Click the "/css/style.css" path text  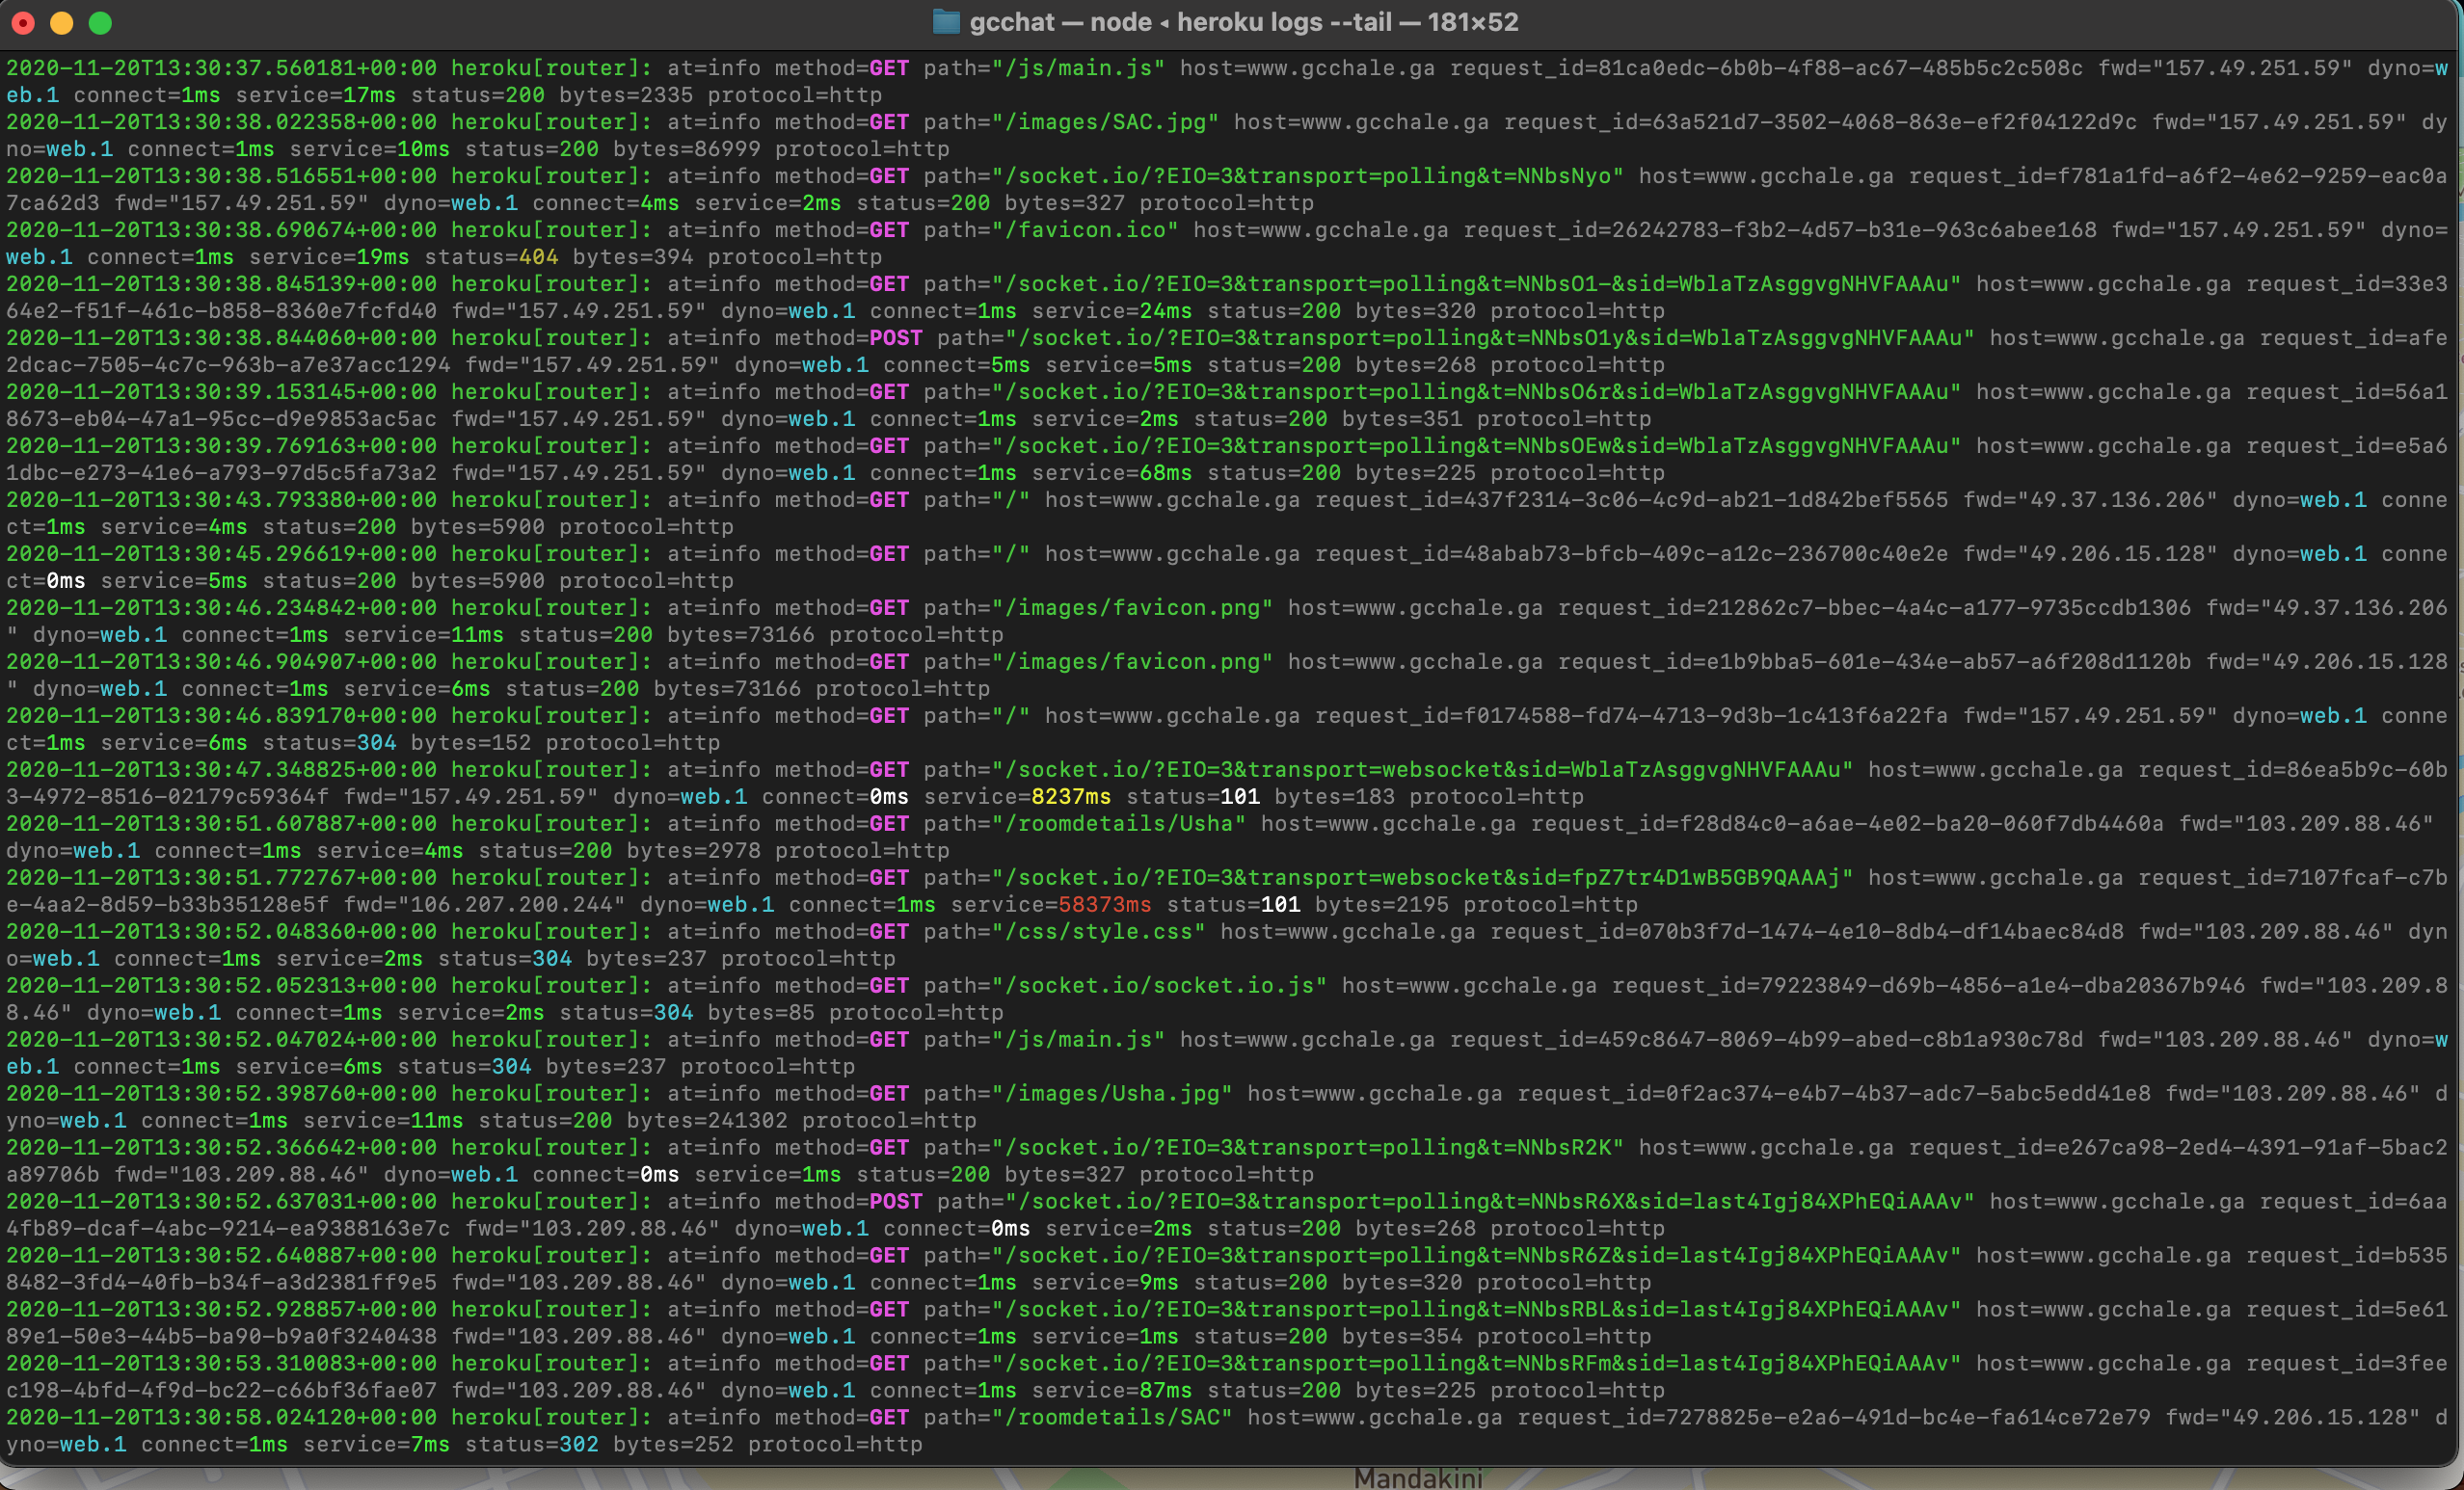pyautogui.click(x=1098, y=931)
